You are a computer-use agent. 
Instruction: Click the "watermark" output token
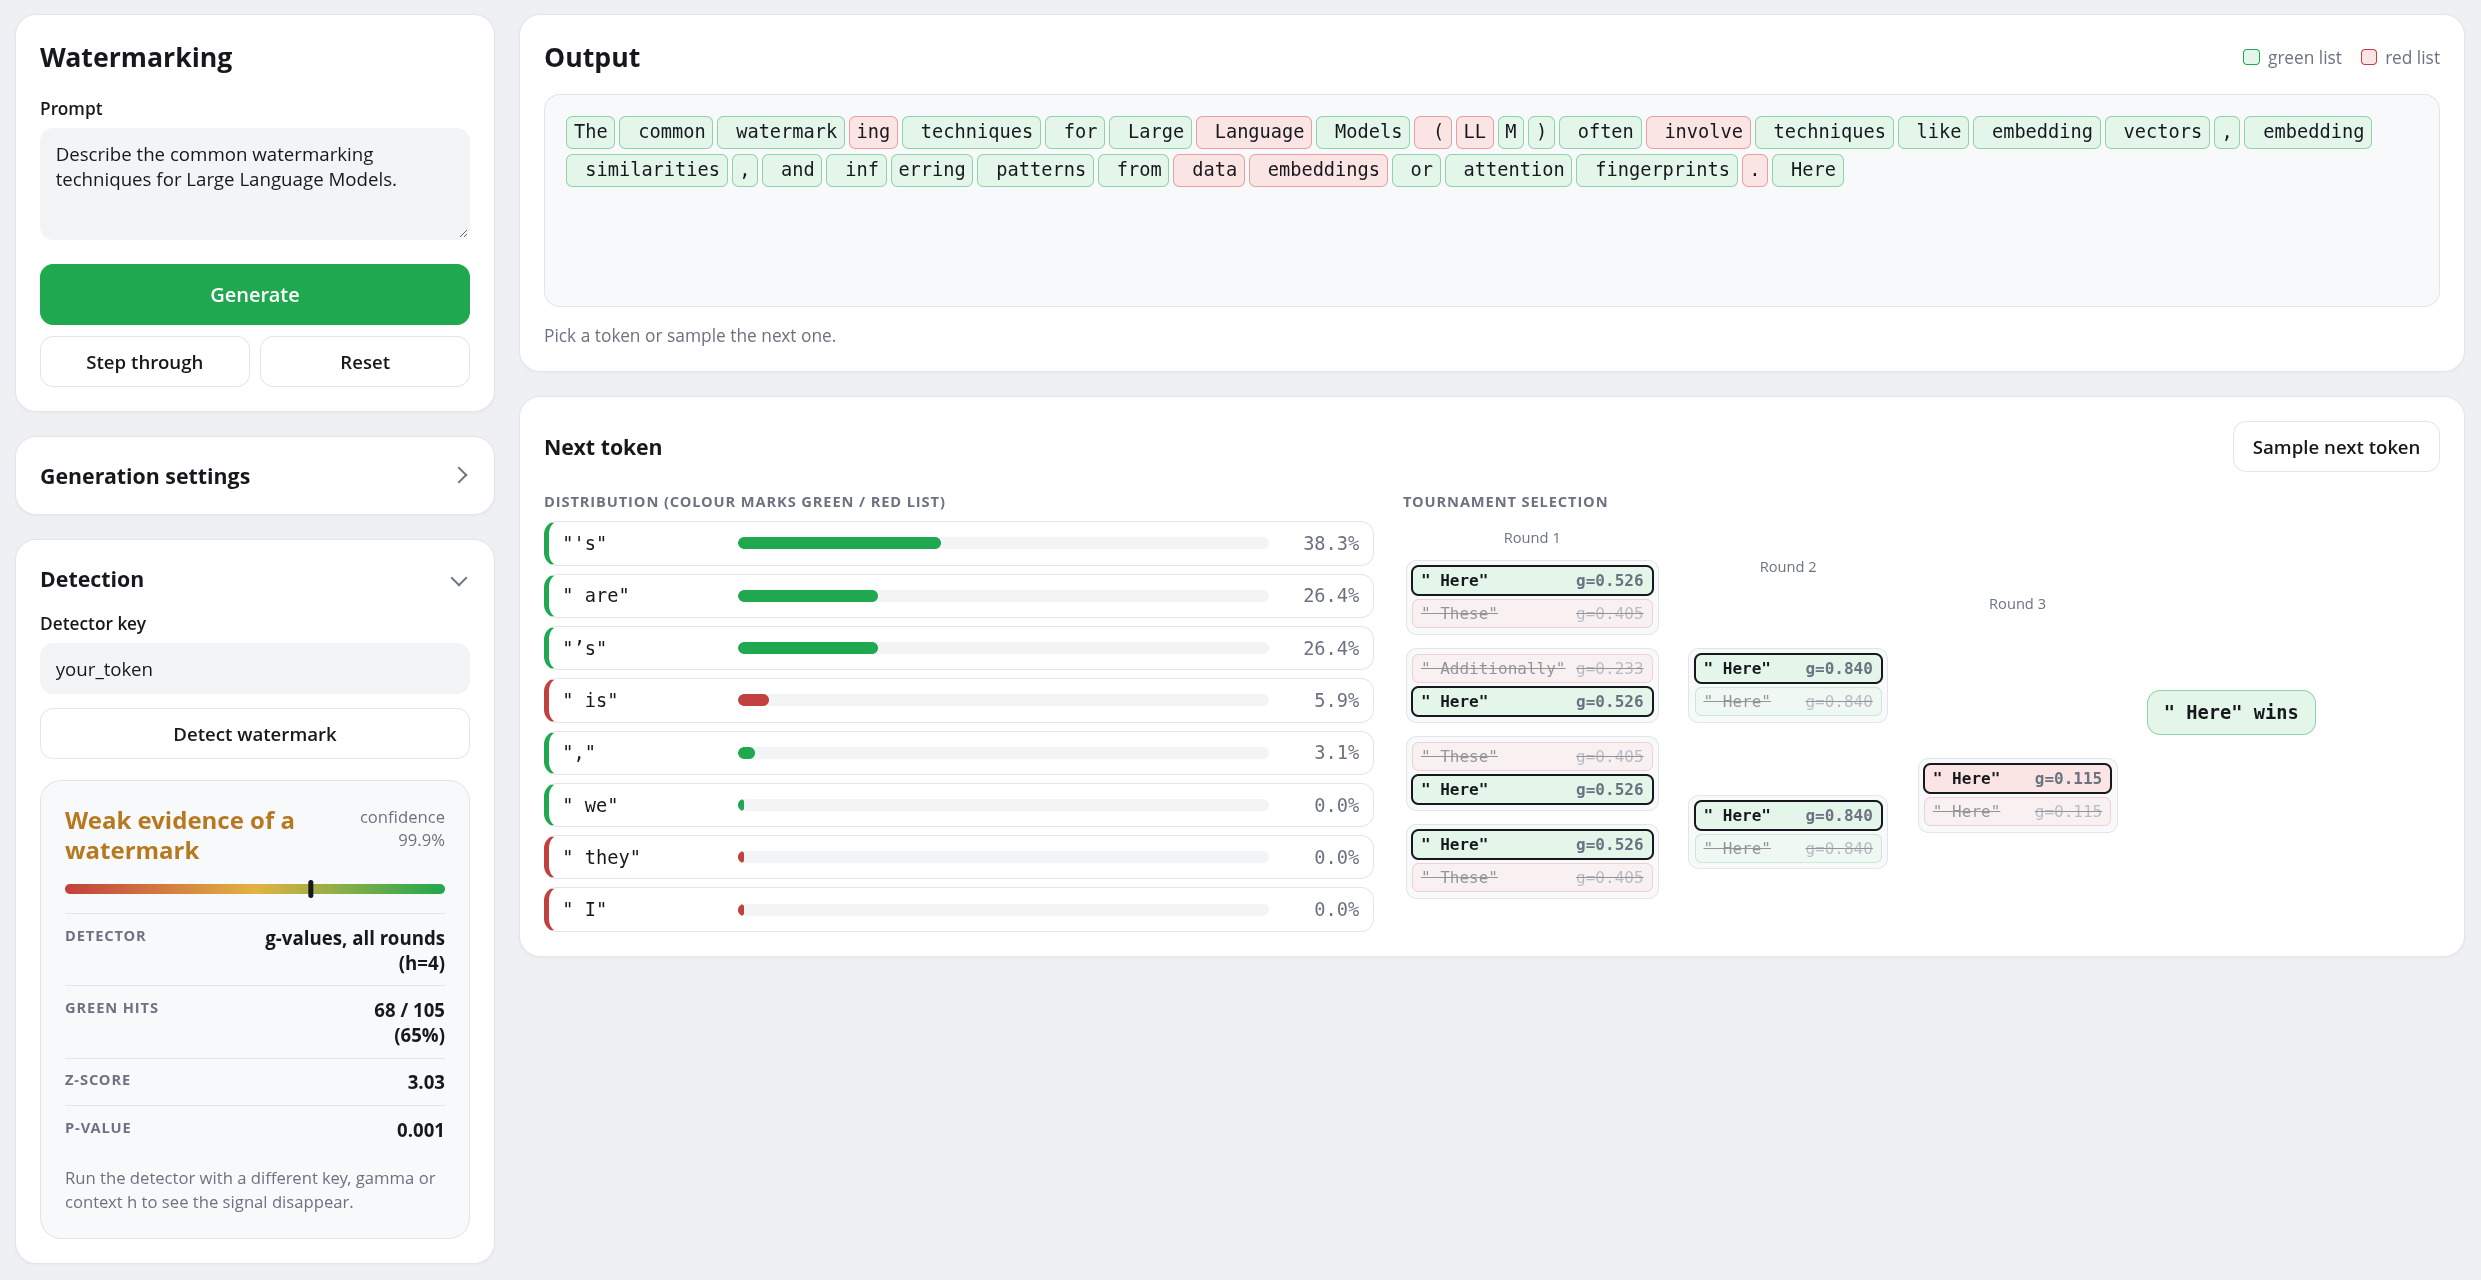coord(781,132)
